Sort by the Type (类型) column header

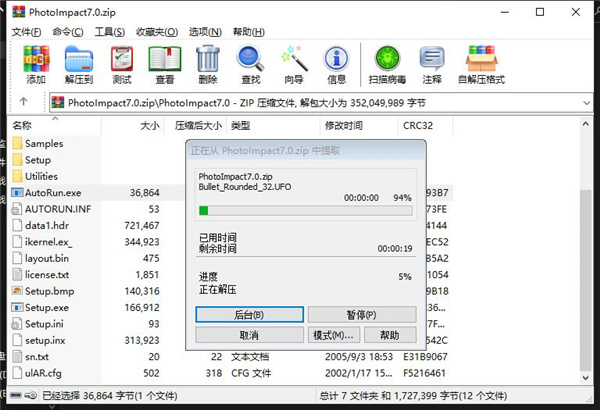pos(273,126)
